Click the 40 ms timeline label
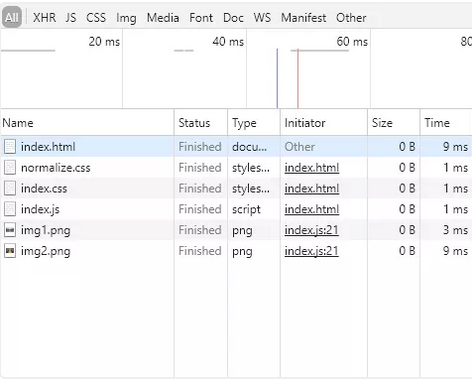Viewport: 472px width, 389px height. 228,42
